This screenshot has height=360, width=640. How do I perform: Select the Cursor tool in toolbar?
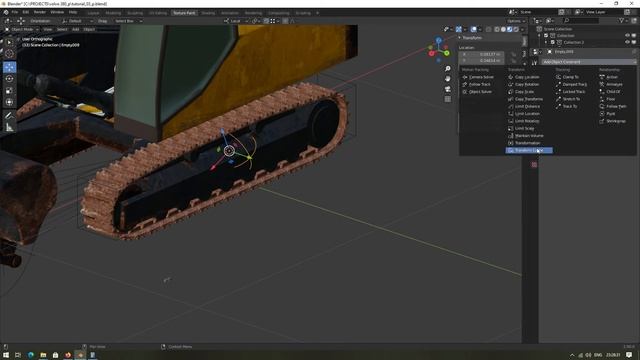(x=9, y=53)
